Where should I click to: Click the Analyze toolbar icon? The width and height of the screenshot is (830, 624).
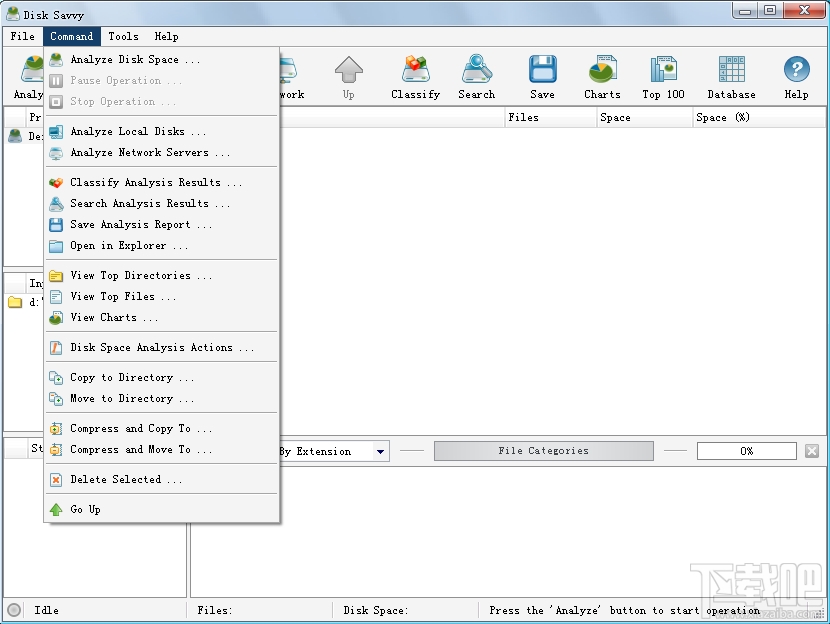[x=32, y=70]
